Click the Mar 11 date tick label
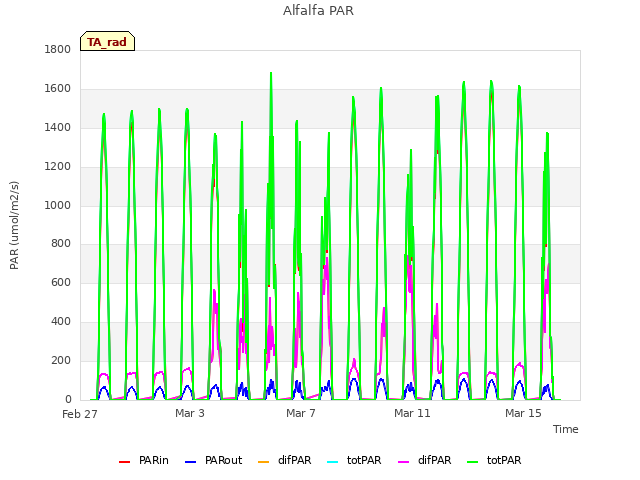Viewport: 640px width, 480px height. (412, 413)
